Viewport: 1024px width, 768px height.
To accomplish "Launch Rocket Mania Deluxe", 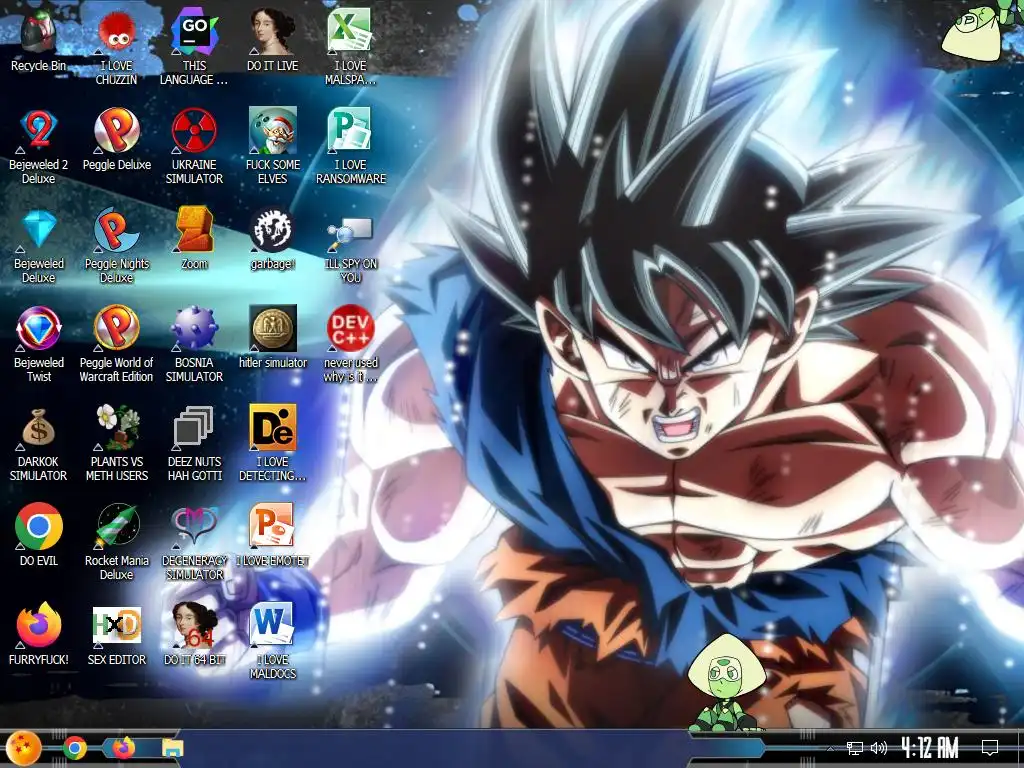I will coord(116,543).
